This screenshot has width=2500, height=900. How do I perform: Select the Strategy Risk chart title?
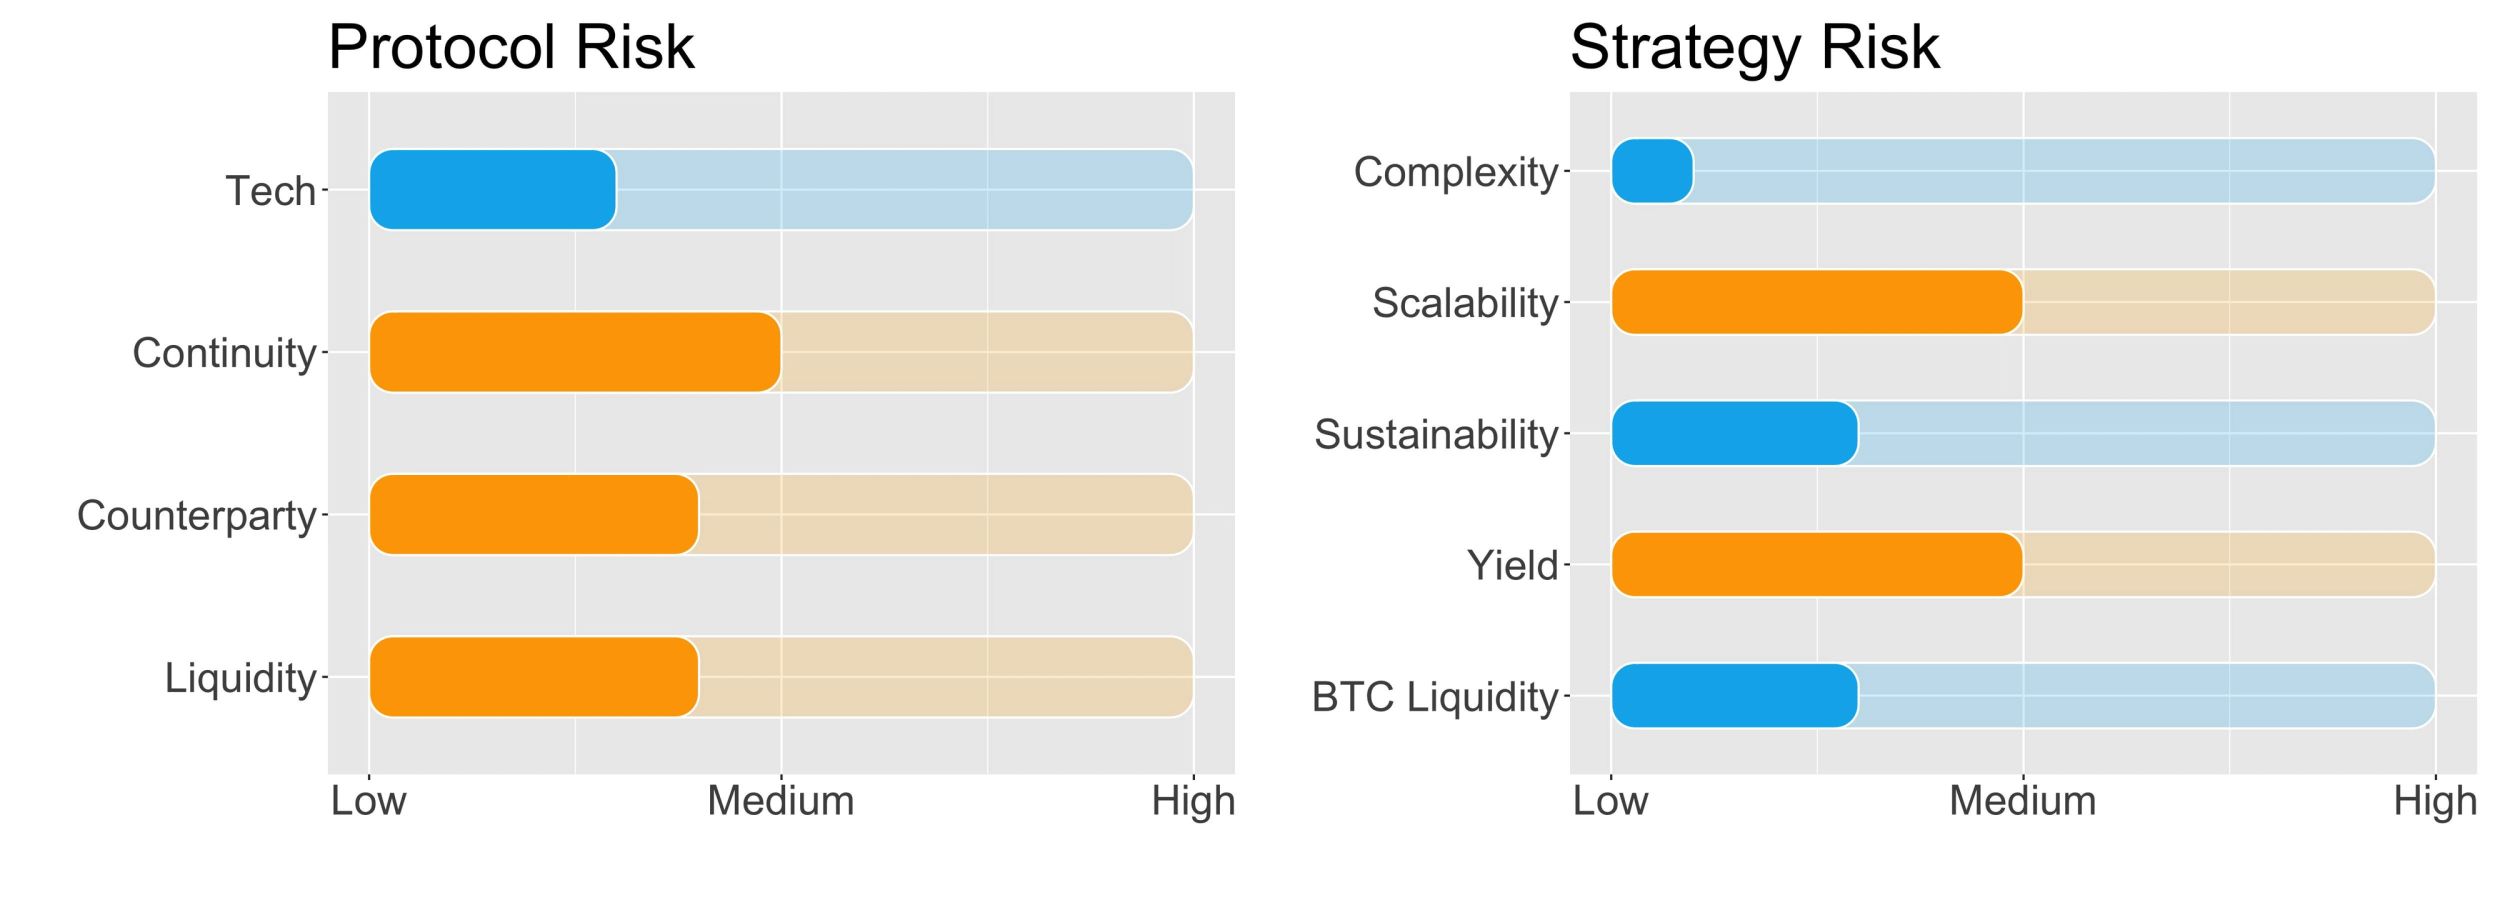click(1755, 47)
